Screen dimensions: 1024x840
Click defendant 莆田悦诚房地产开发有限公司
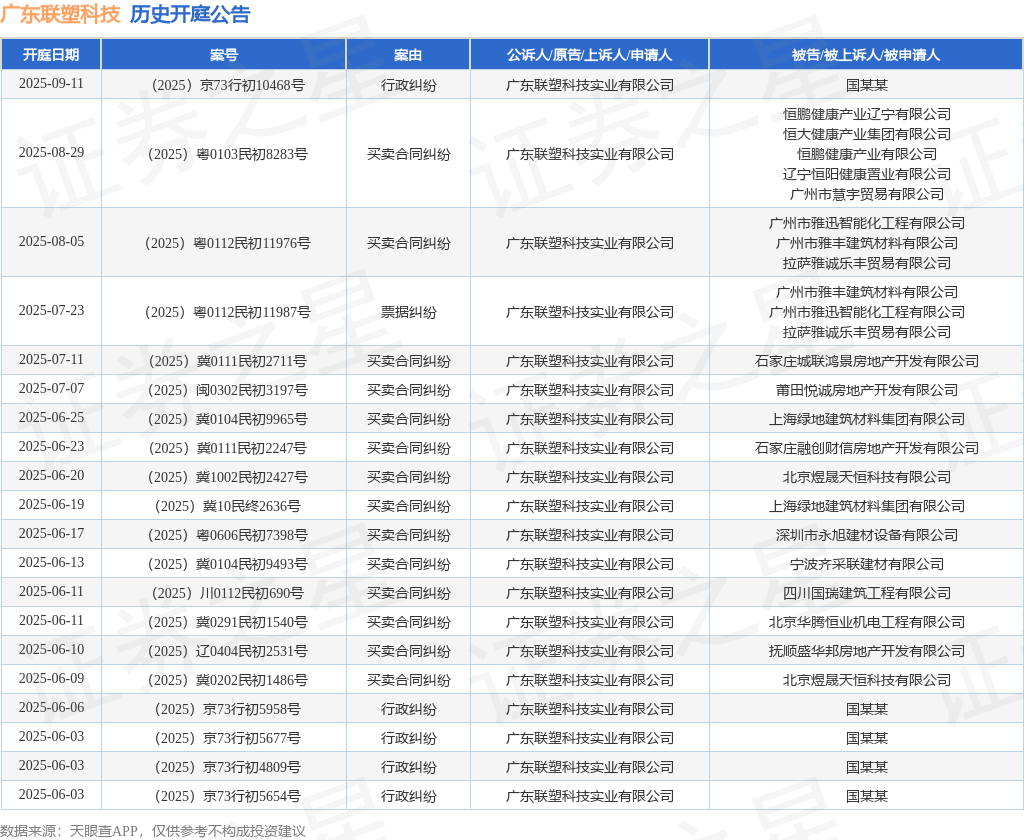[867, 390]
